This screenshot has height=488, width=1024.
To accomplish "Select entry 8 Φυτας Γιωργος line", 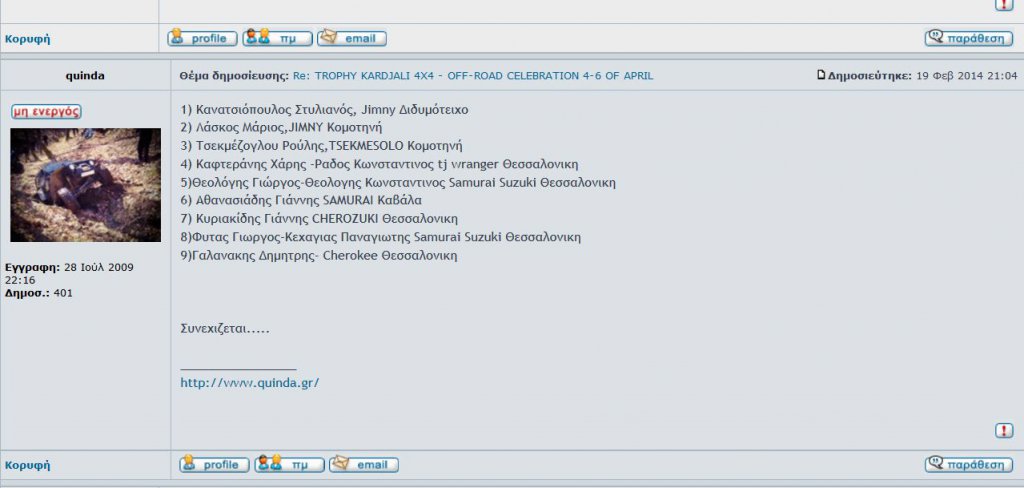I will [x=381, y=237].
